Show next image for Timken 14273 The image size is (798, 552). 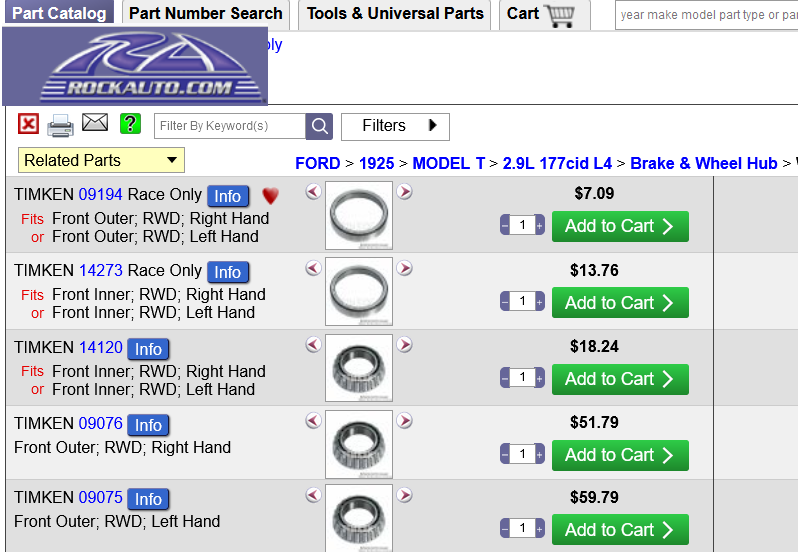405,268
